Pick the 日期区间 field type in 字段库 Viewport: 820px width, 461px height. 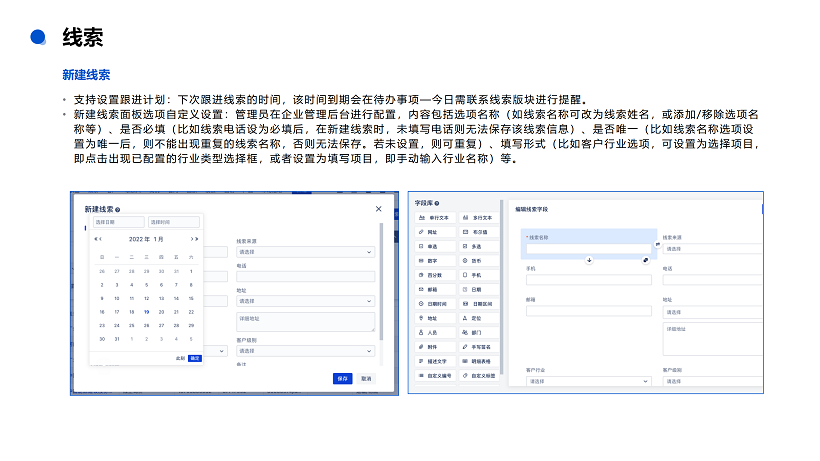[x=479, y=304]
